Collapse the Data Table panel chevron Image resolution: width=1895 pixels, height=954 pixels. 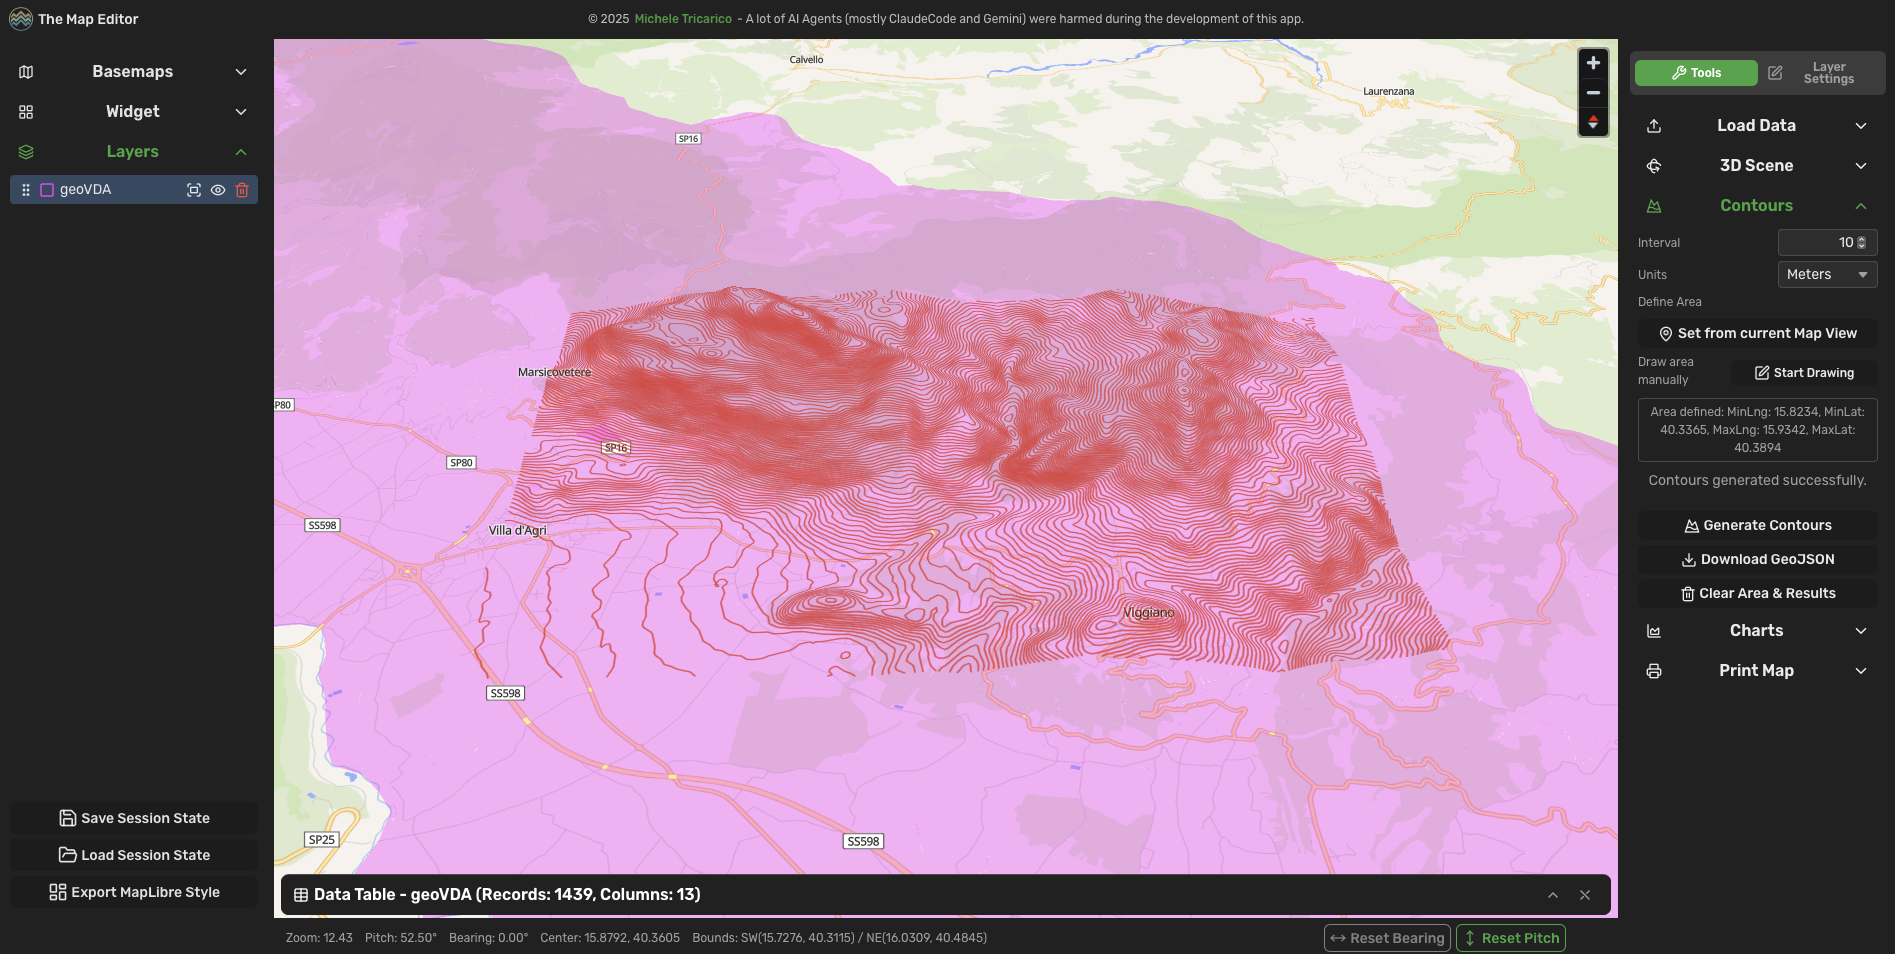(1552, 894)
